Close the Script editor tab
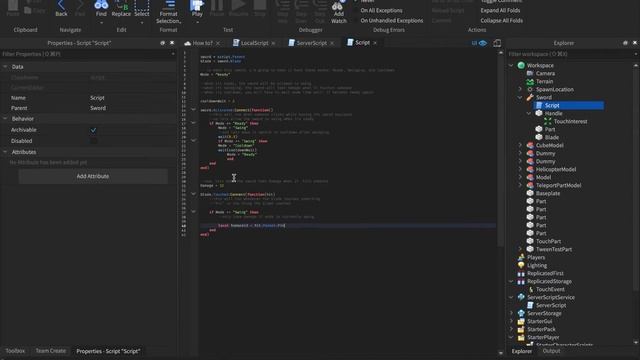 coord(375,43)
